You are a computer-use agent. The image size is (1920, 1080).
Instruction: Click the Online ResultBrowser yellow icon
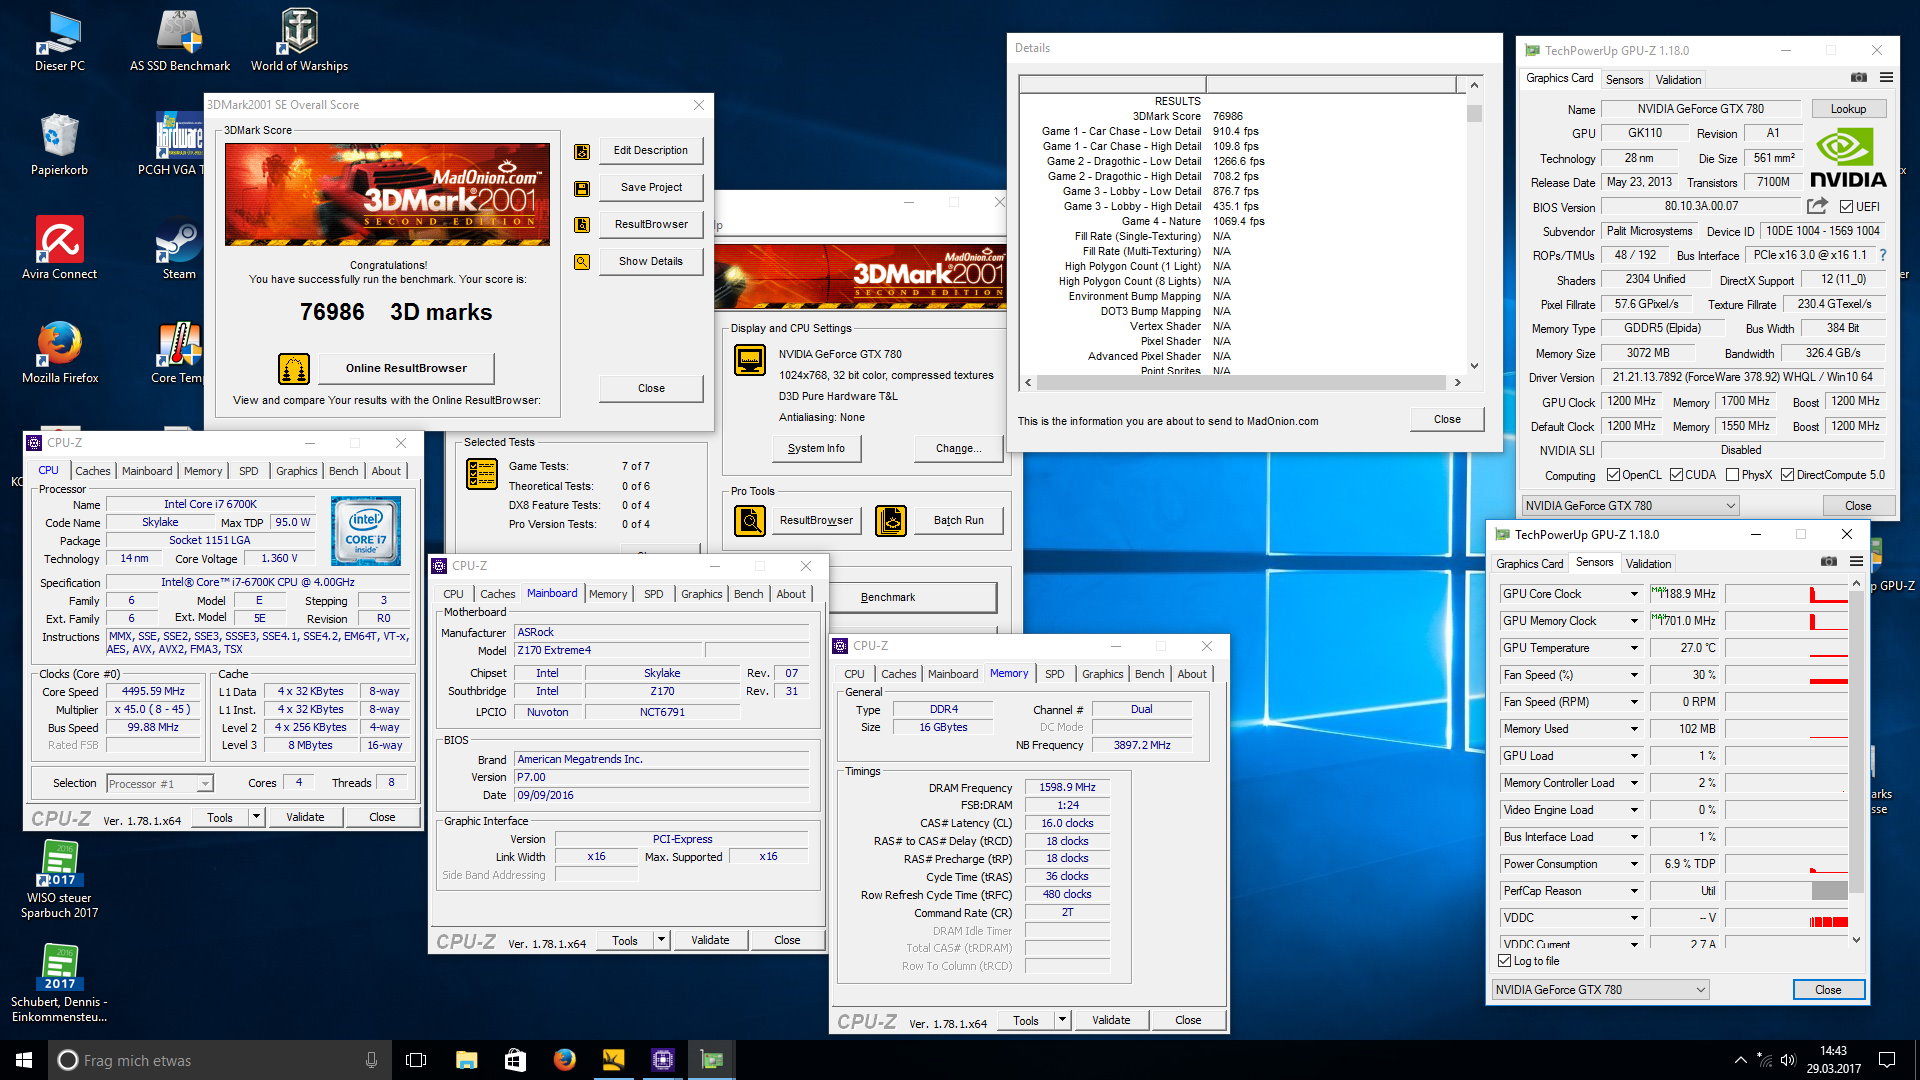(294, 369)
